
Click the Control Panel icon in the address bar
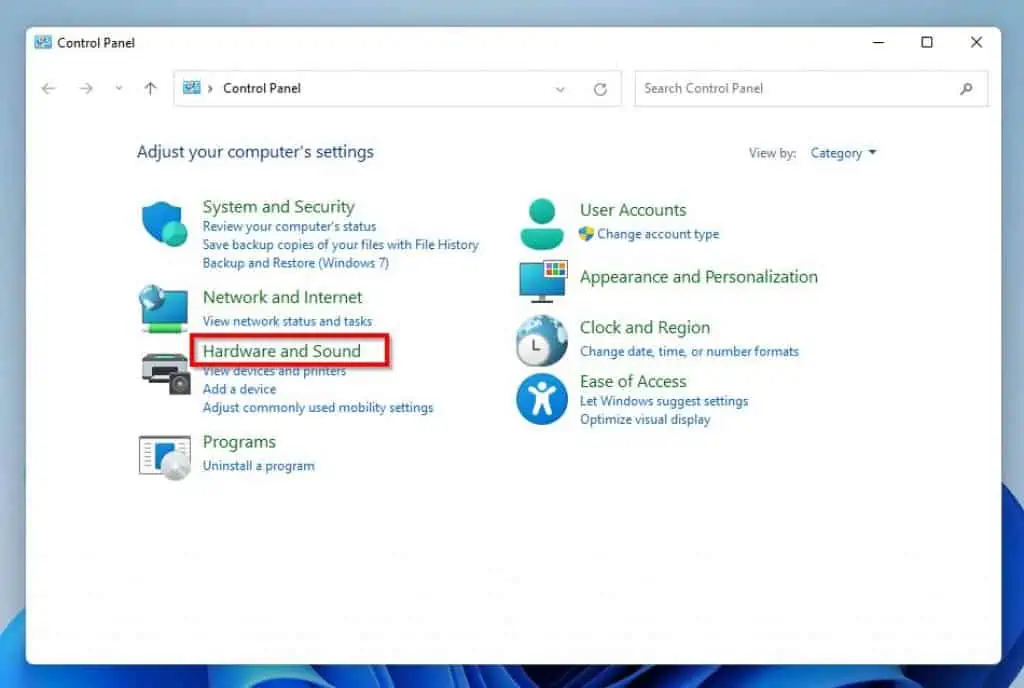193,88
